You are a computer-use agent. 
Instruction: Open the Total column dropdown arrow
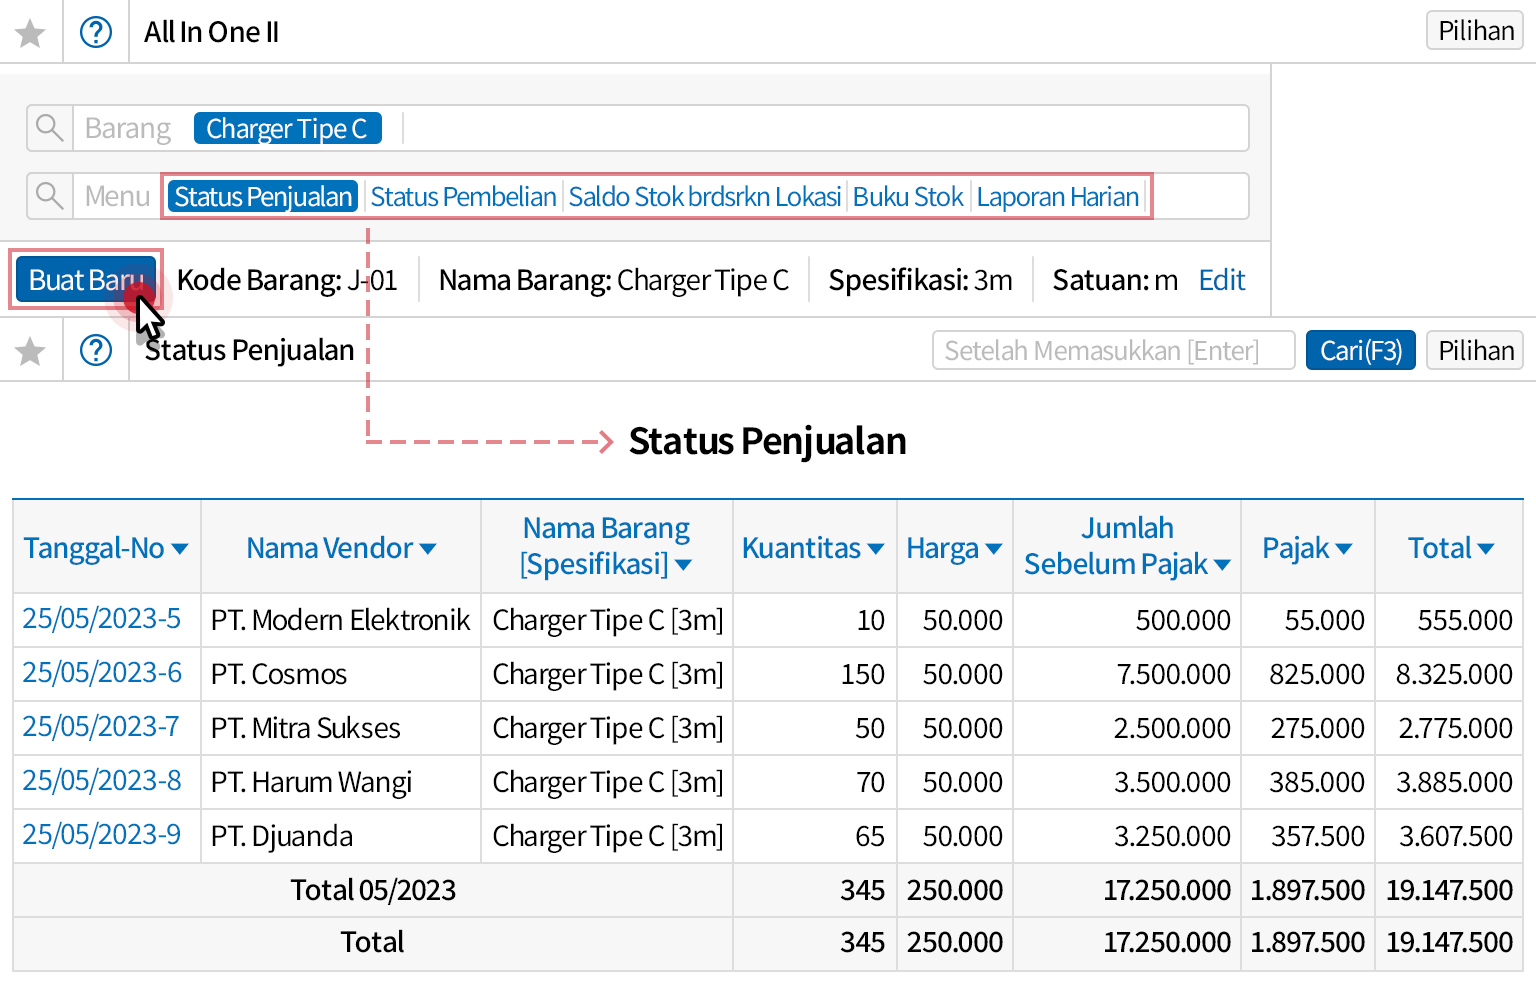[x=1486, y=549]
